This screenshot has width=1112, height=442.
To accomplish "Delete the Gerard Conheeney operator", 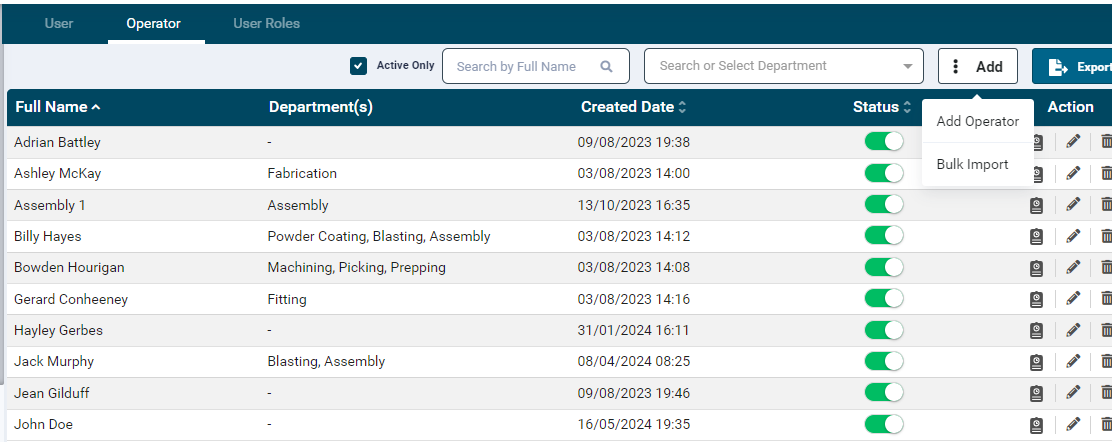I will (x=1106, y=299).
